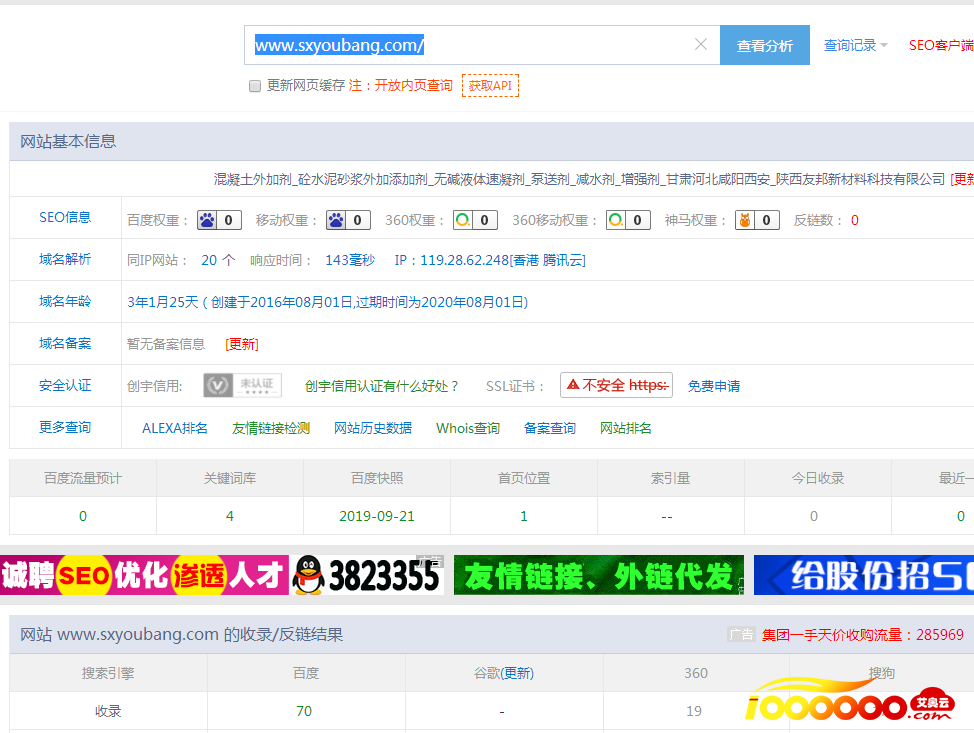Open the 集团一手天价收购流量 ad link

pos(862,635)
